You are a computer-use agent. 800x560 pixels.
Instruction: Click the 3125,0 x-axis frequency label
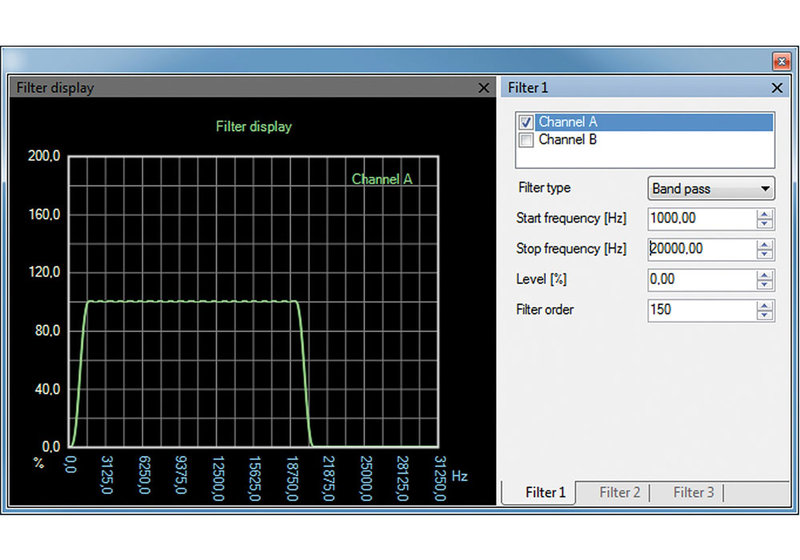pyautogui.click(x=107, y=475)
